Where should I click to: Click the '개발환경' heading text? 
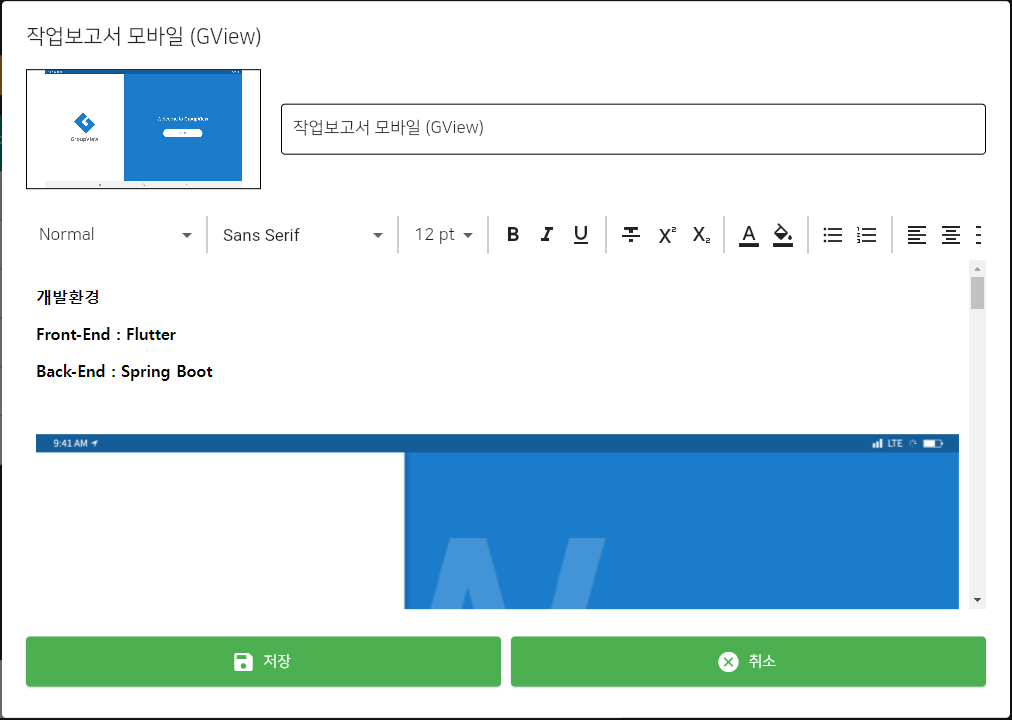click(x=68, y=297)
